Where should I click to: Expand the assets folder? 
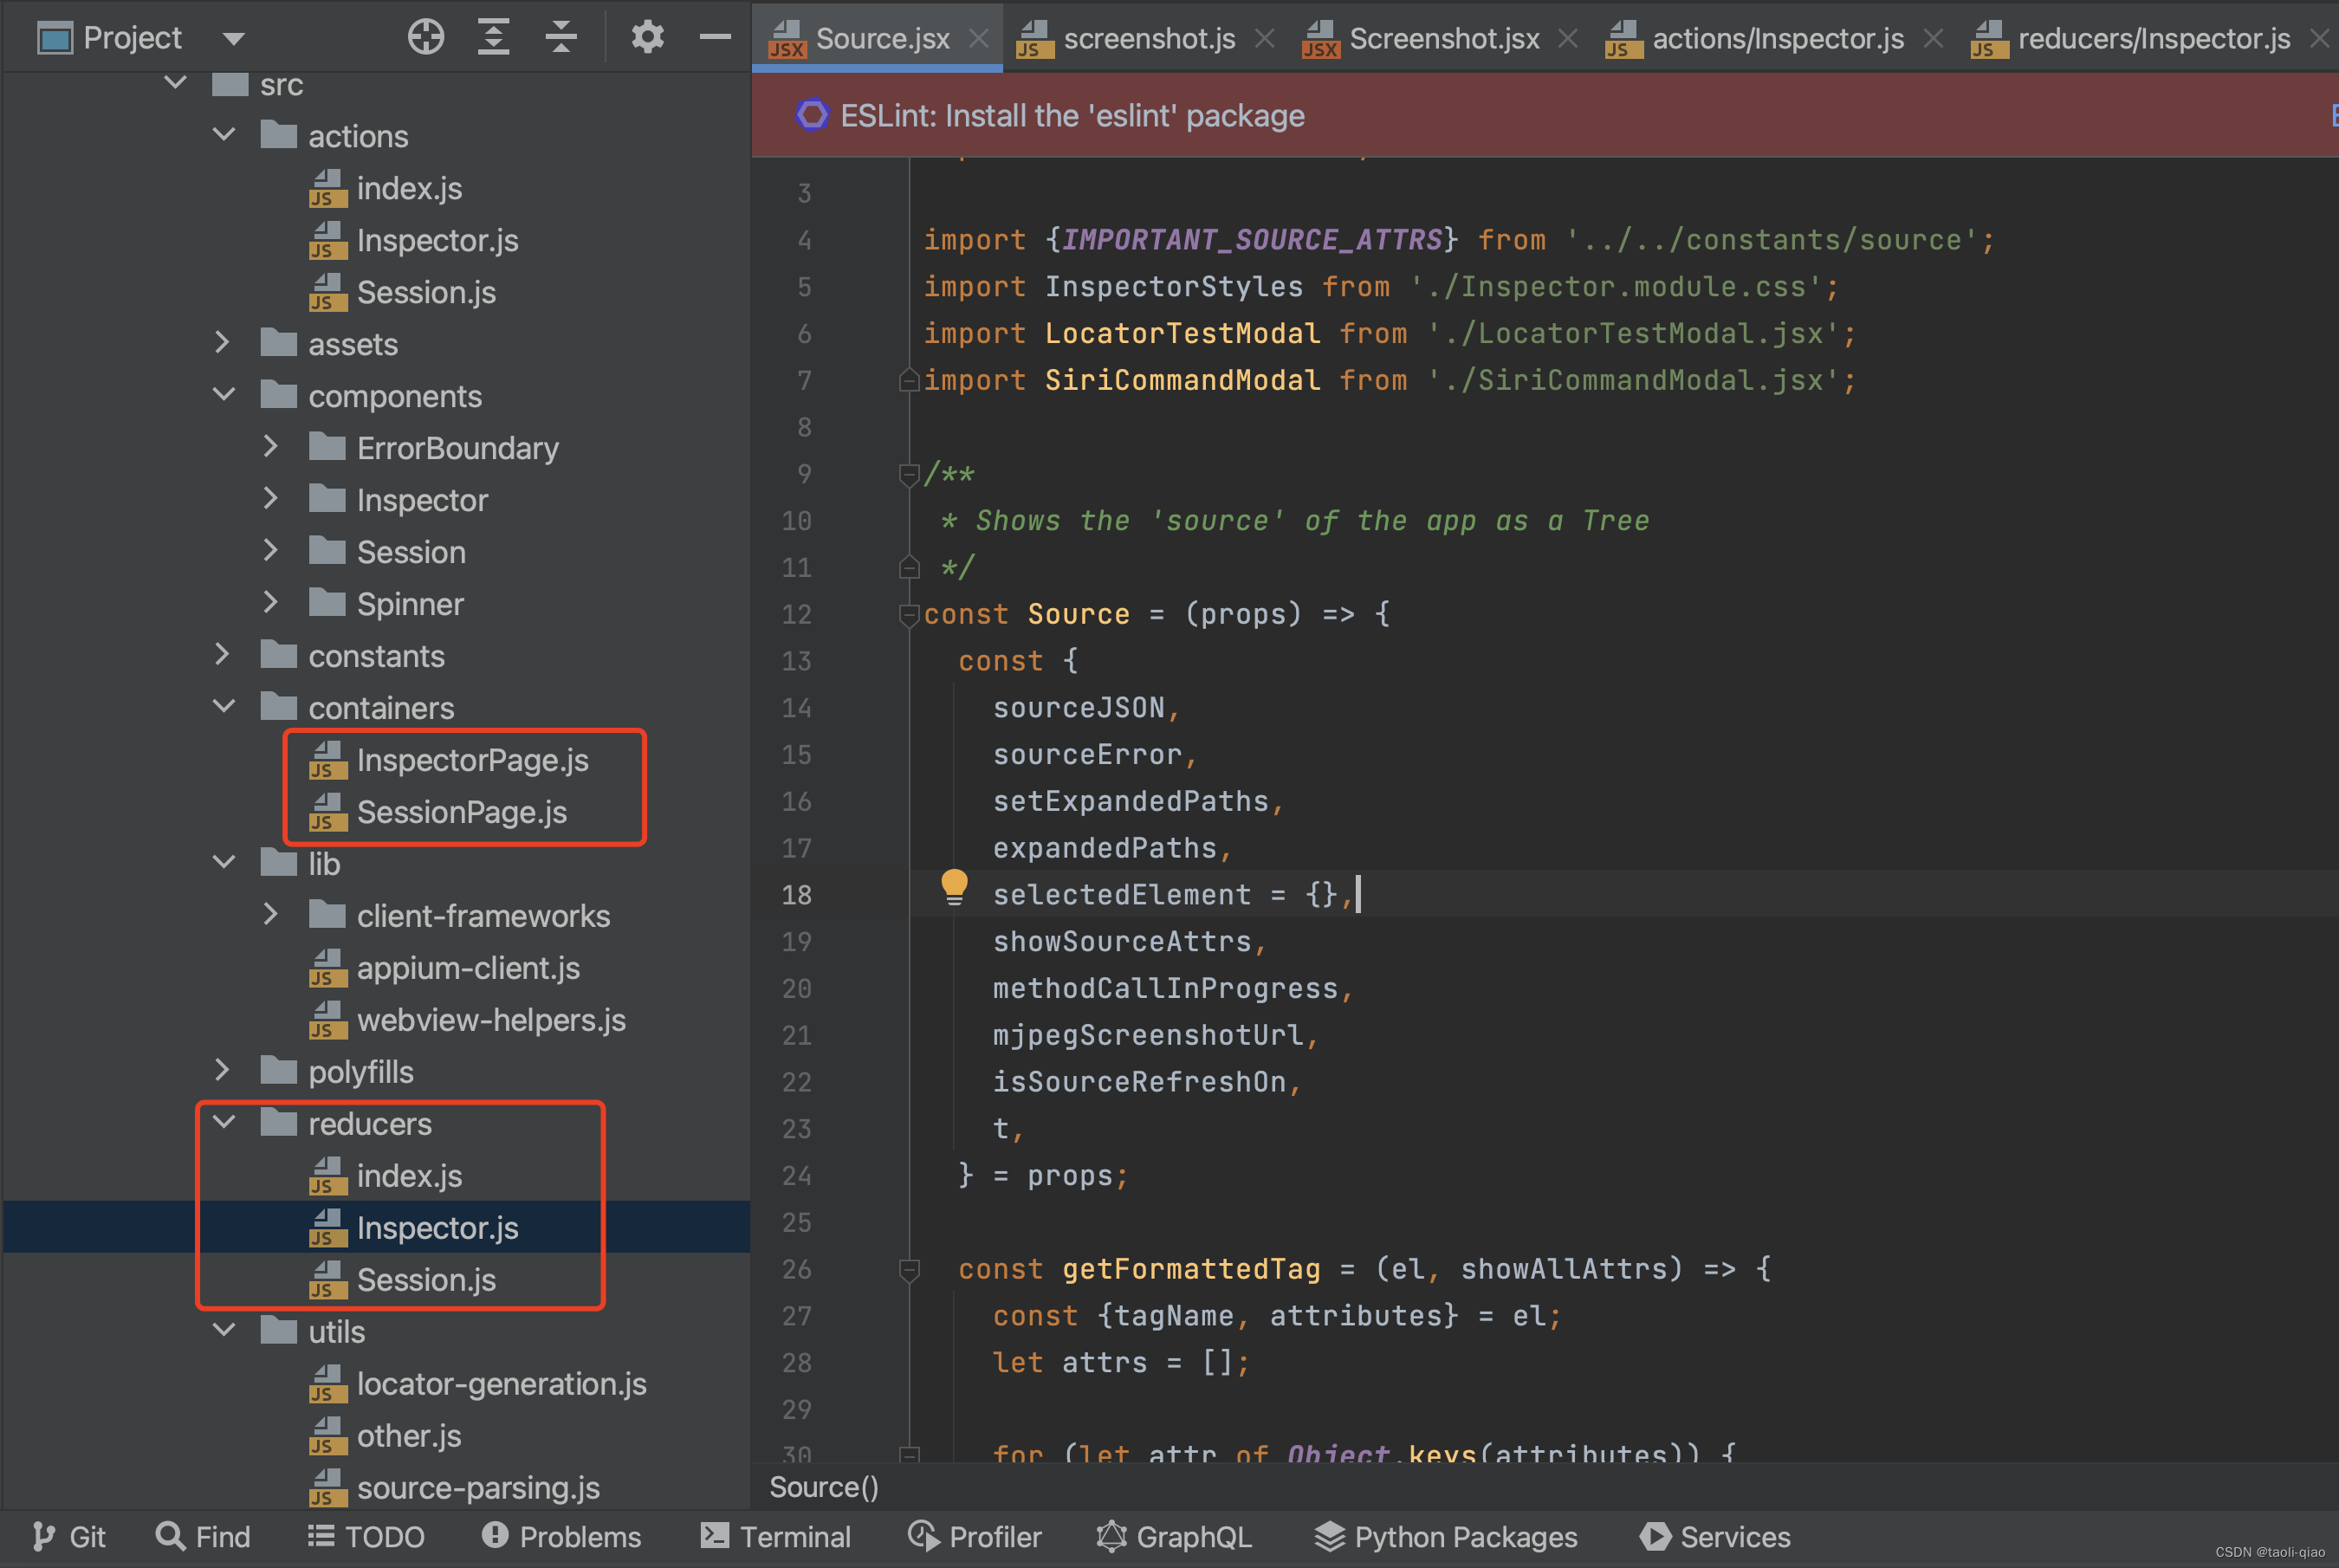click(223, 344)
